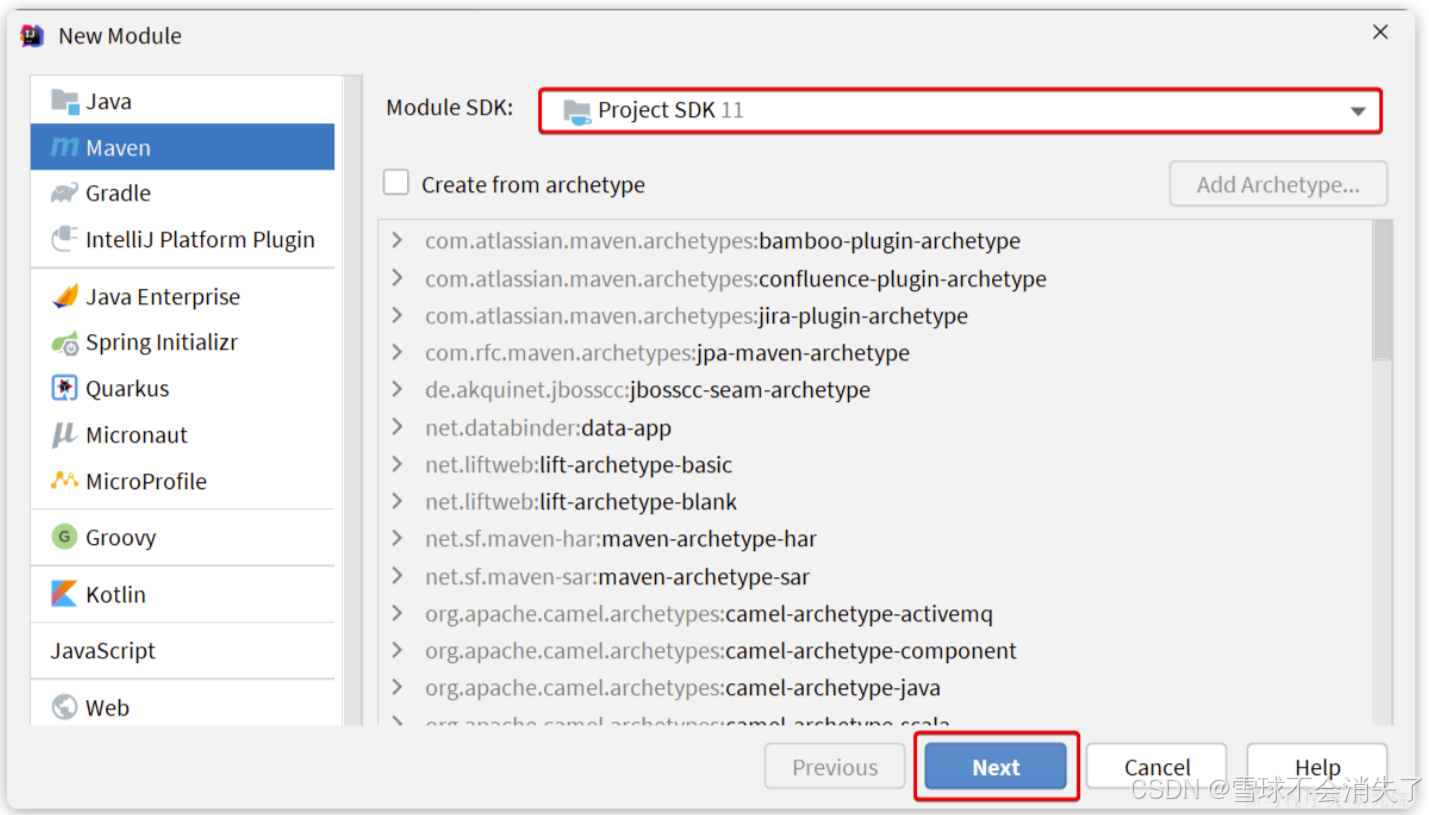
Task: Select maven-archetype-har text
Action: pyautogui.click(x=709, y=539)
